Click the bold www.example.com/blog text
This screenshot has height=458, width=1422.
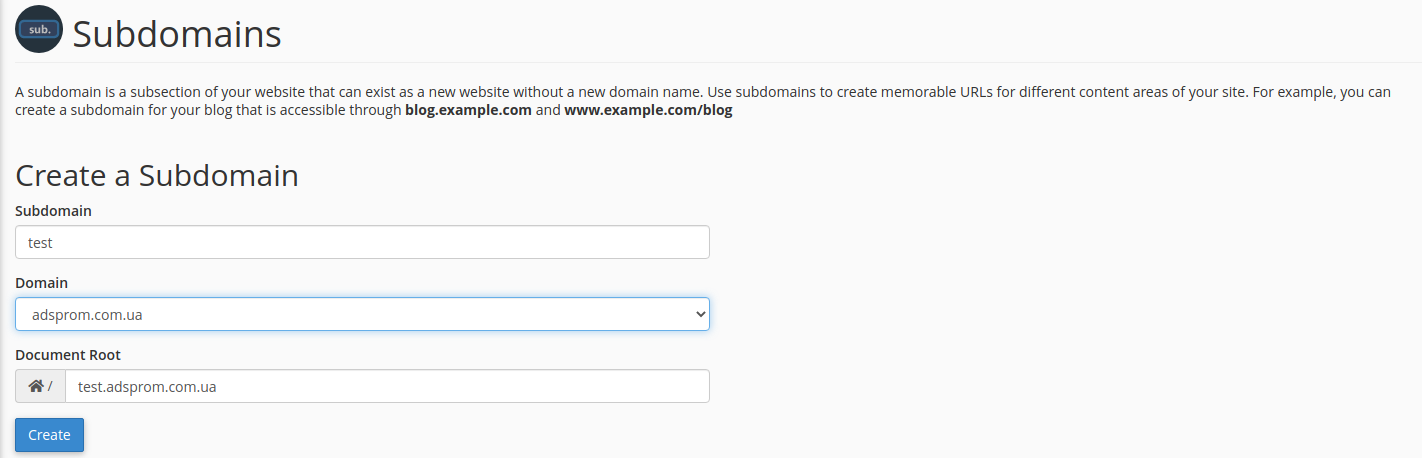pyautogui.click(x=648, y=110)
